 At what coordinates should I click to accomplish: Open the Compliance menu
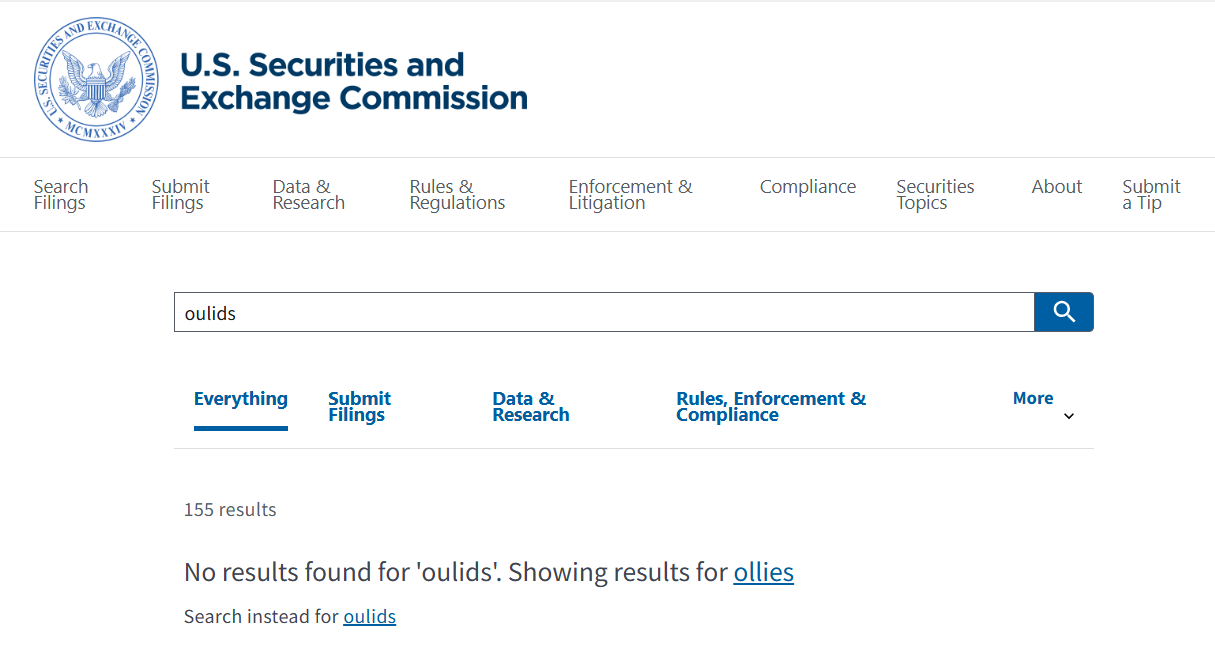tap(808, 187)
